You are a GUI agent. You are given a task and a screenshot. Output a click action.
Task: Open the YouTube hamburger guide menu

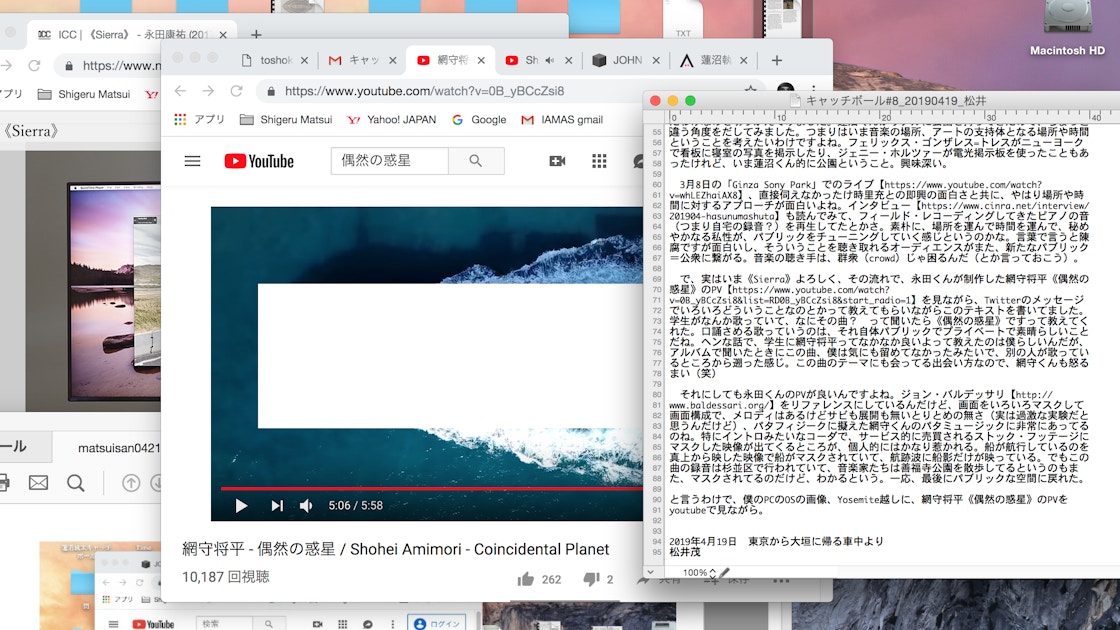coord(192,161)
